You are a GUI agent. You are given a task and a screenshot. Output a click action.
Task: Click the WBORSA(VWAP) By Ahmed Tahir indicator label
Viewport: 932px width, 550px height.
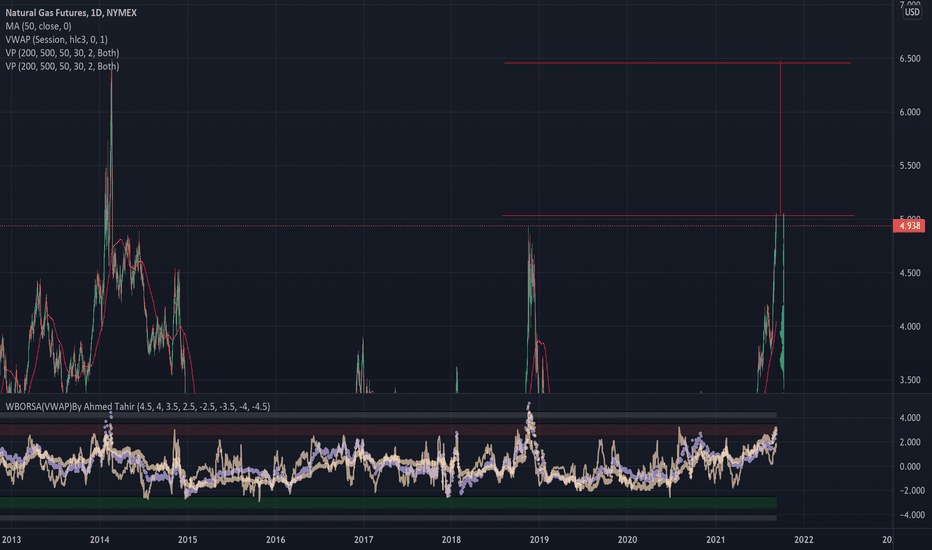(137, 407)
